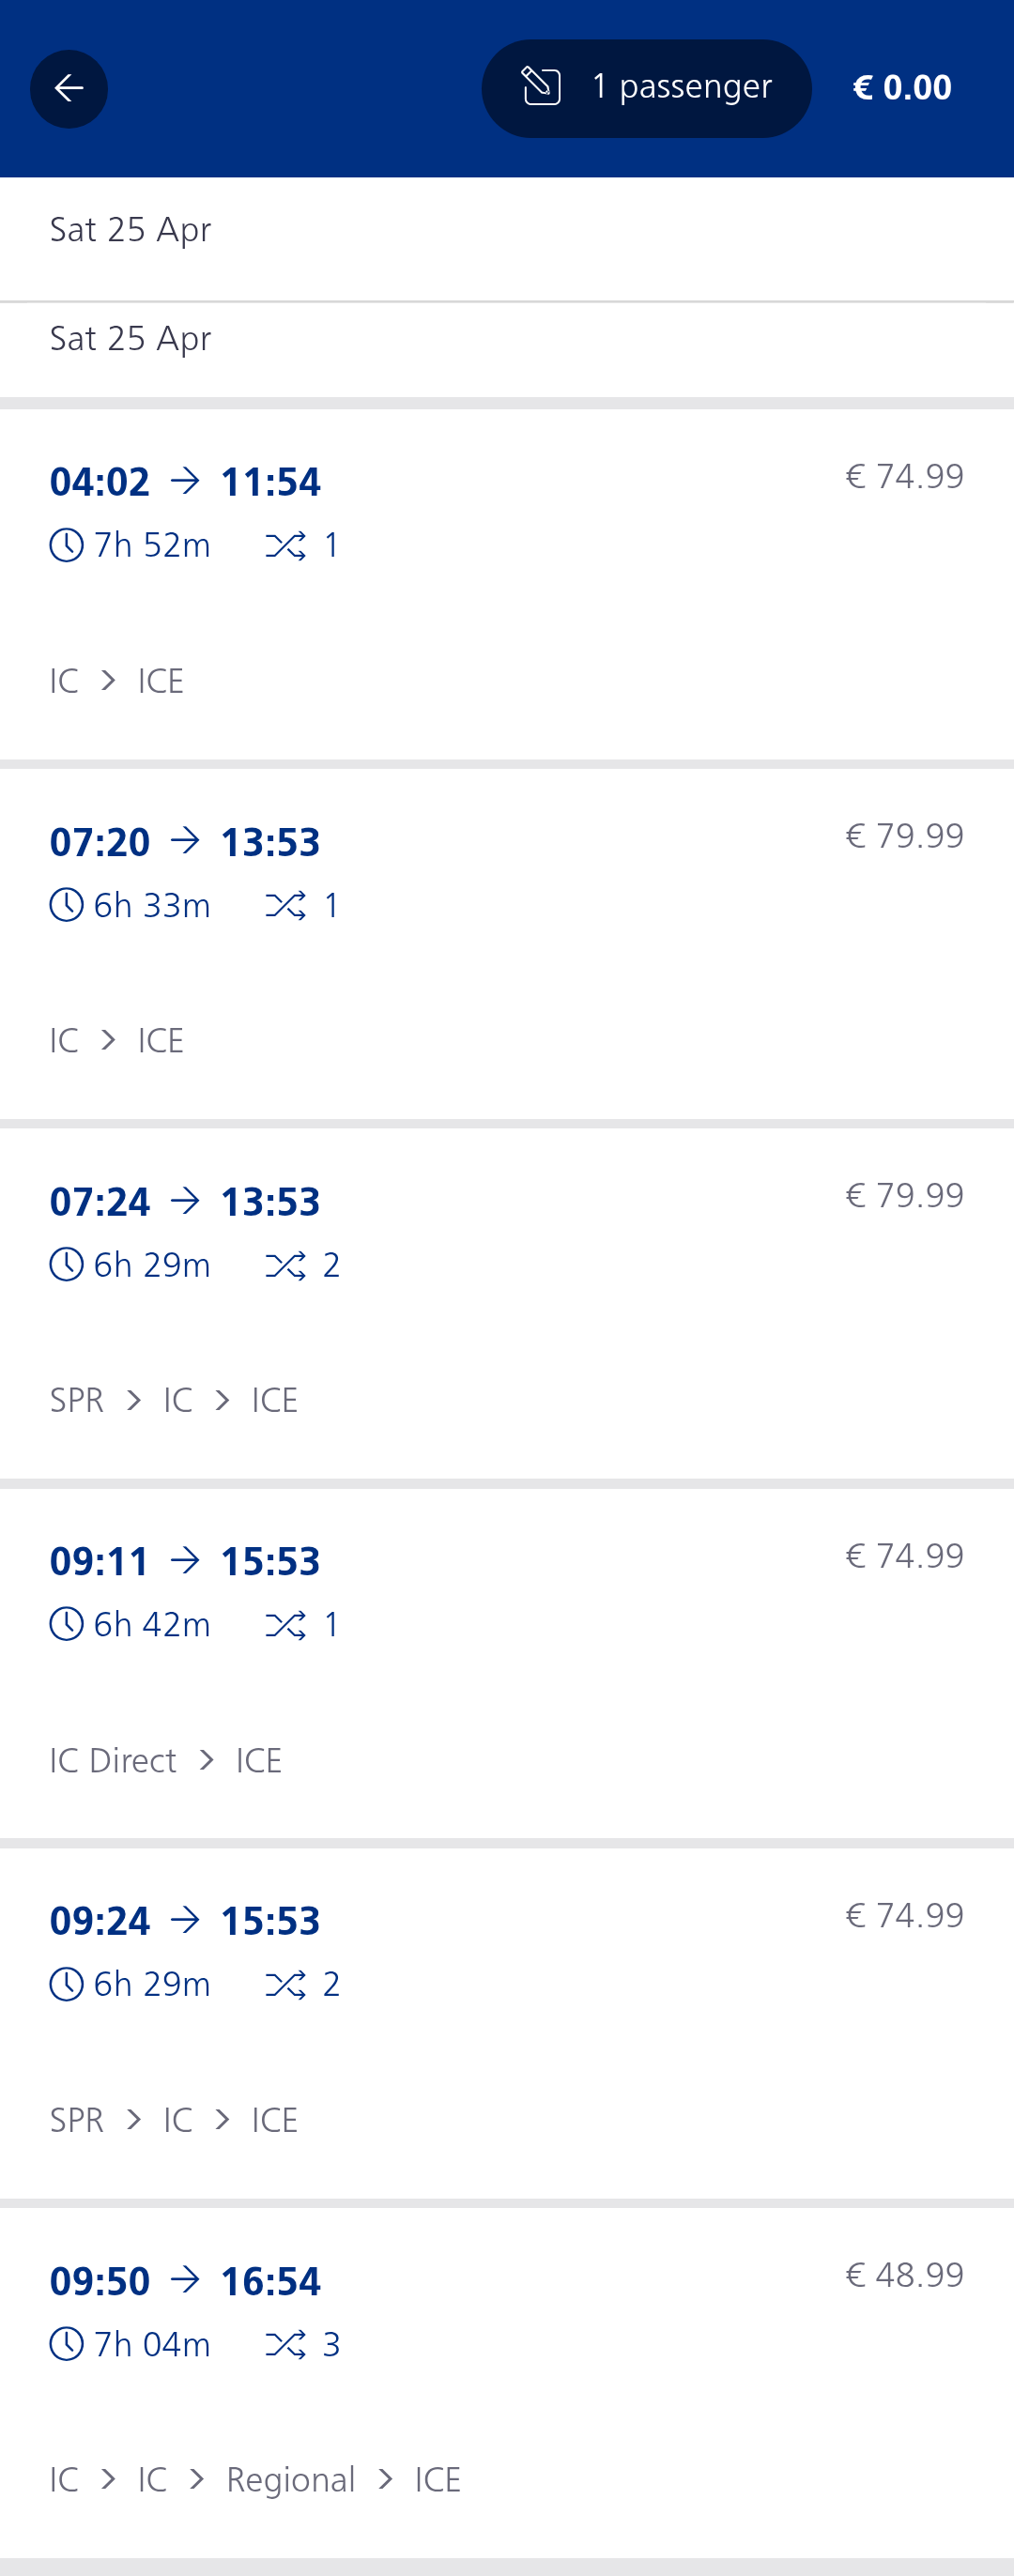Tap the 7h 04m duration text
The height and width of the screenshot is (2576, 1014).
tap(152, 2344)
